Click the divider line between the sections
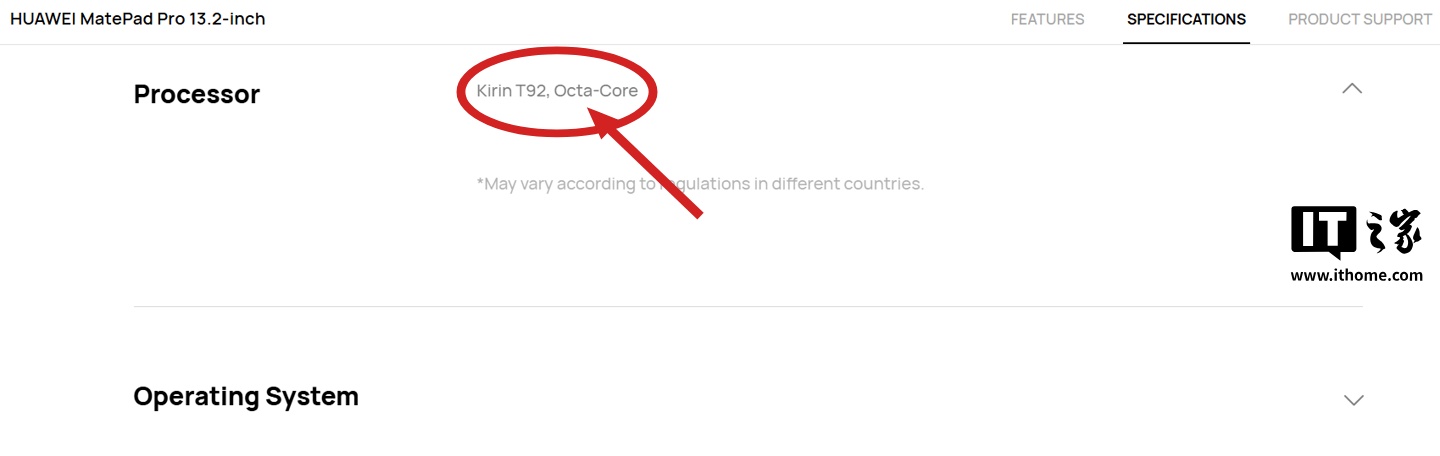The height and width of the screenshot is (456, 1440). pyautogui.click(x=747, y=306)
